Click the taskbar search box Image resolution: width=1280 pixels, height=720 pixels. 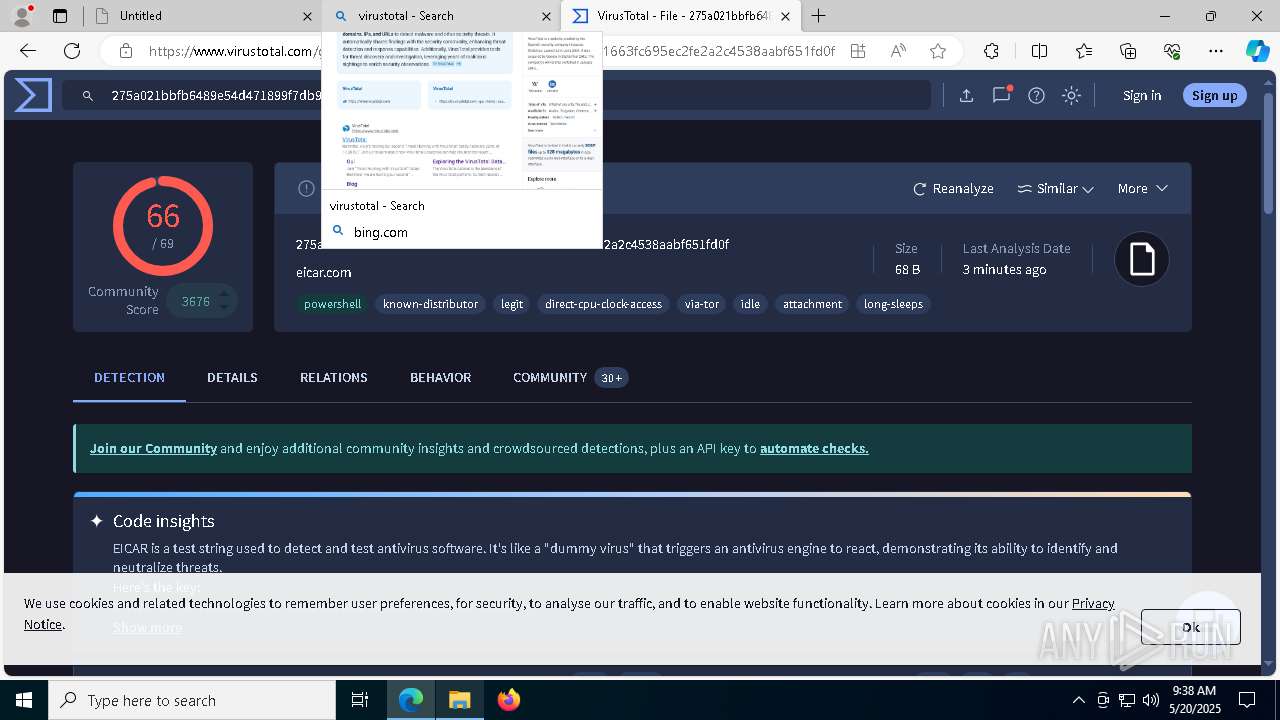pos(192,700)
